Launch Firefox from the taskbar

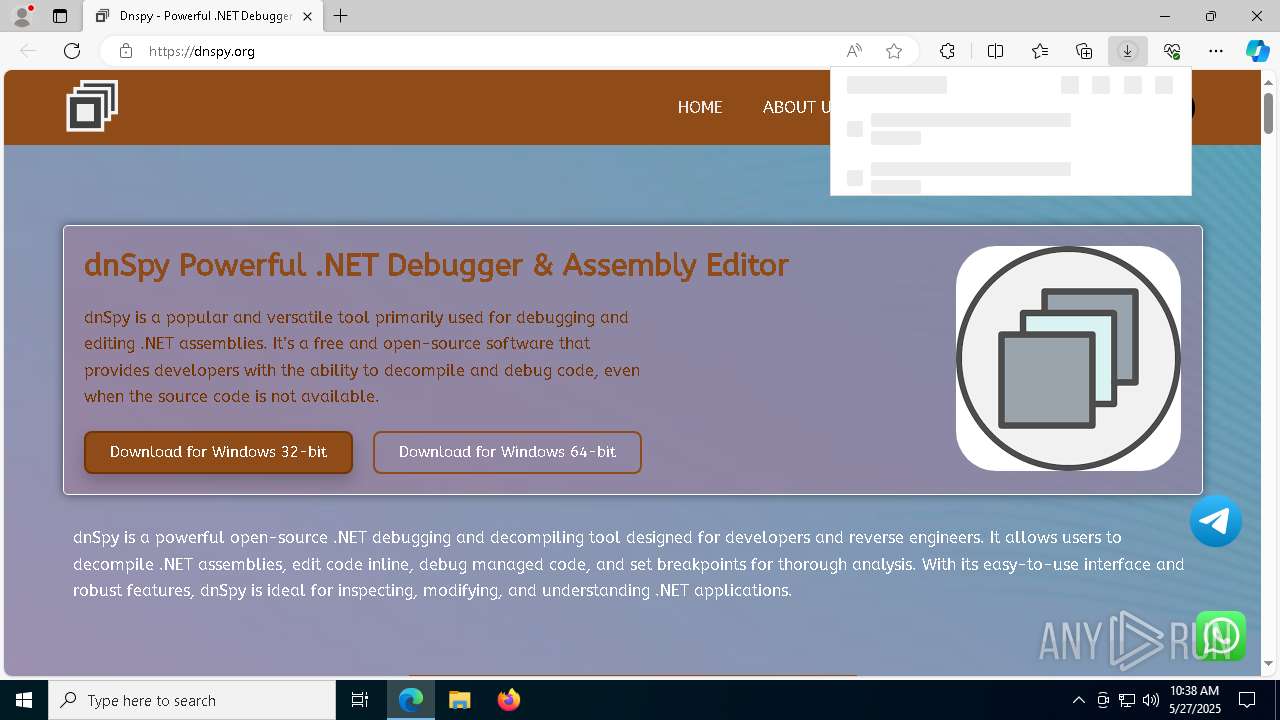click(508, 700)
